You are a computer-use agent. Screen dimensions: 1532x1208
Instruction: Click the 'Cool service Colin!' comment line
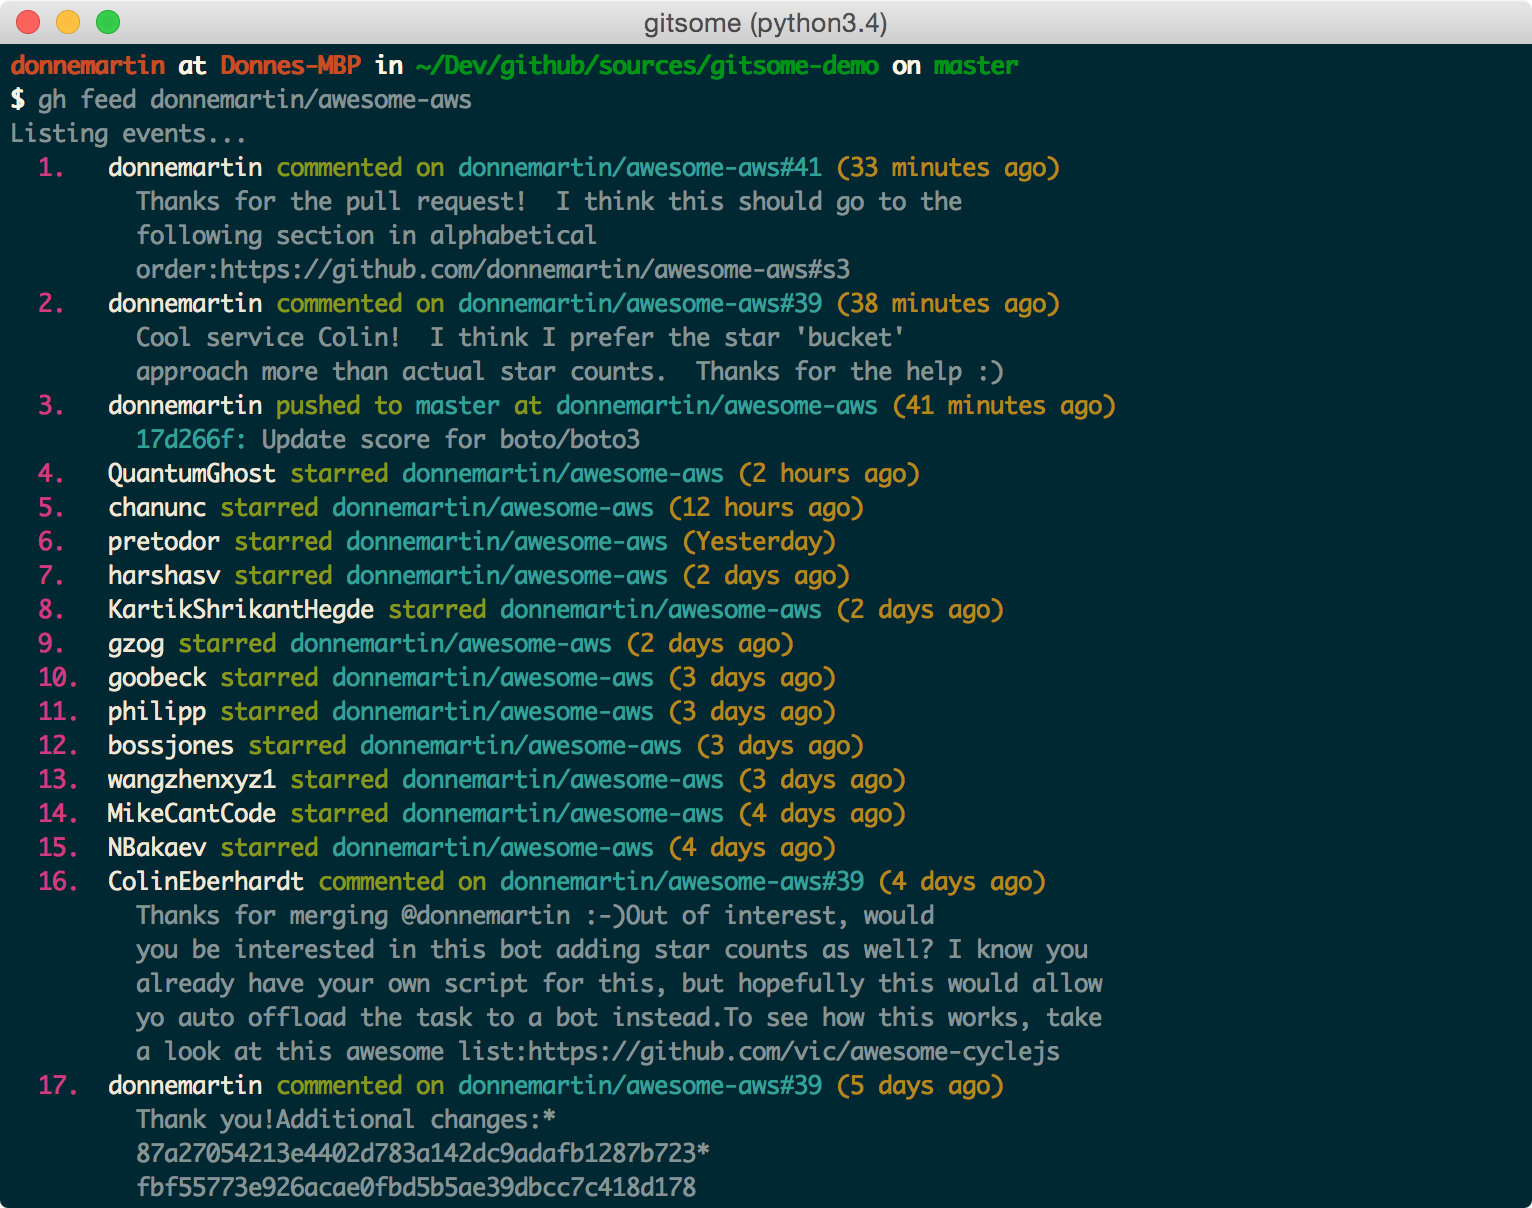[520, 338]
